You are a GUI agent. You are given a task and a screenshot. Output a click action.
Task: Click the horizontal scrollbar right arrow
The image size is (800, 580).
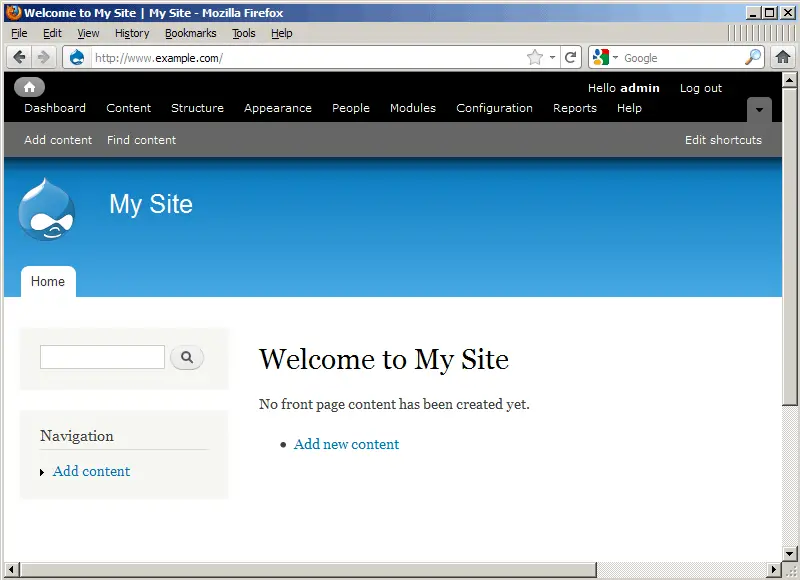click(773, 569)
